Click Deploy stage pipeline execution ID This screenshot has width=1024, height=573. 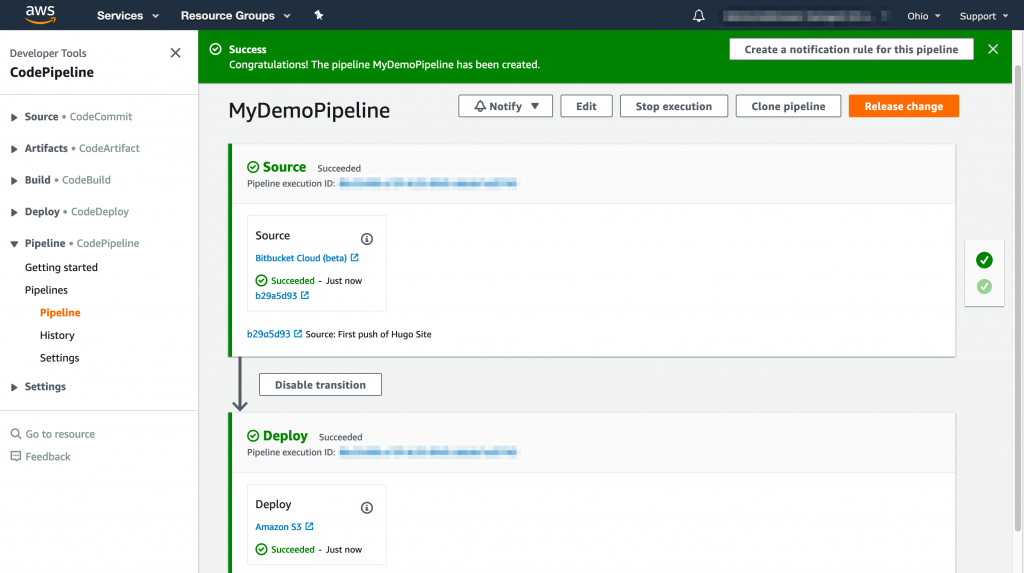pos(428,452)
